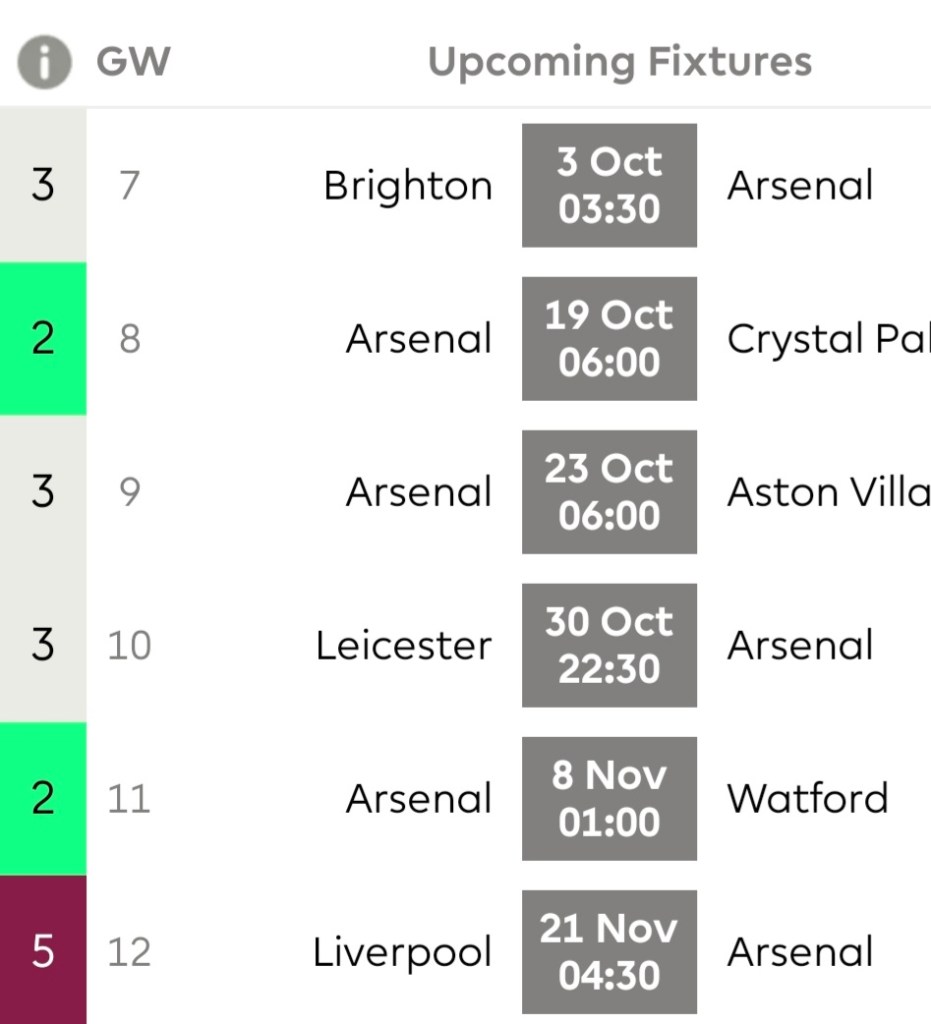
Task: Select Brighton team name
Action: (x=407, y=187)
